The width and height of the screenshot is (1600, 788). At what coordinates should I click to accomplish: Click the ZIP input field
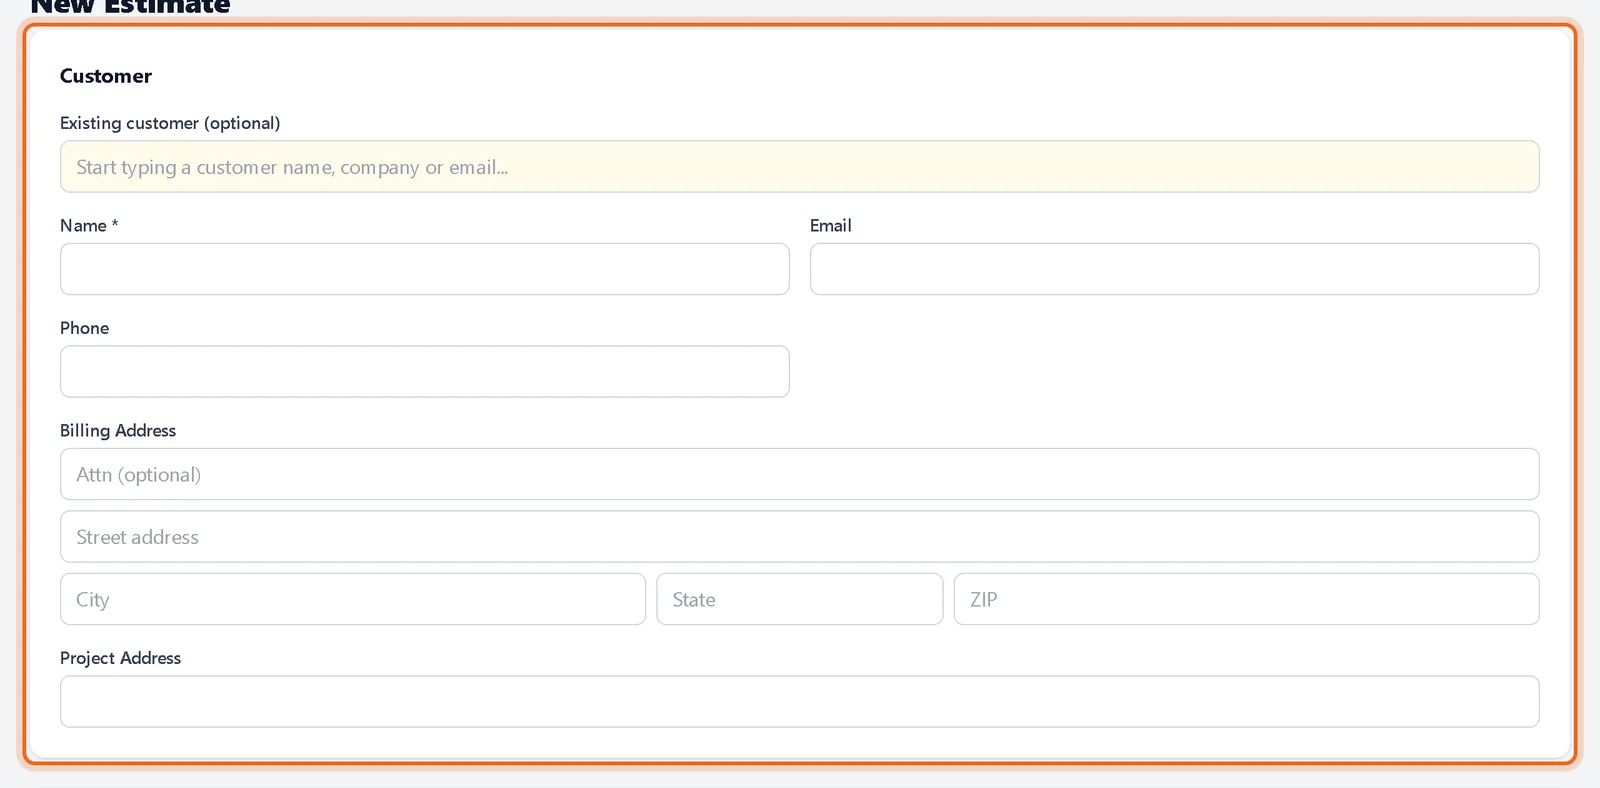click(x=1246, y=599)
